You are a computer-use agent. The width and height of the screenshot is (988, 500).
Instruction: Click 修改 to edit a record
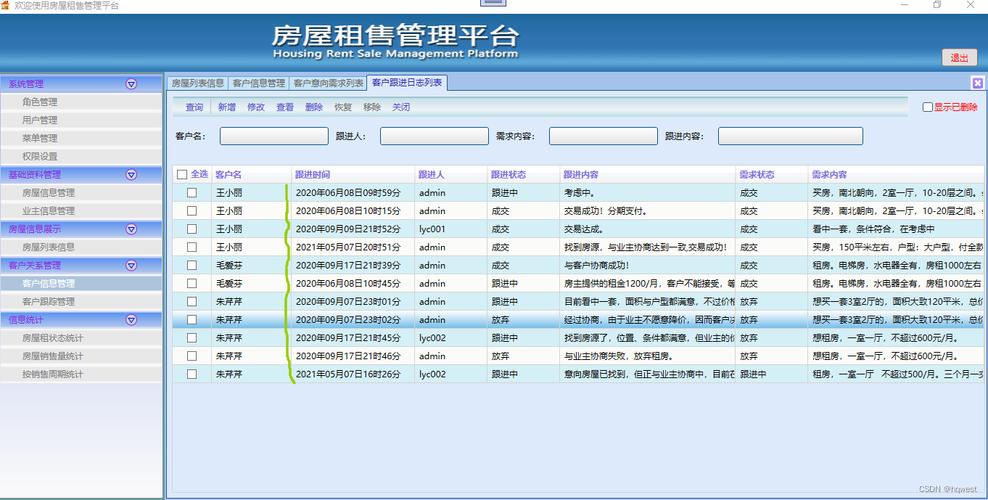(x=256, y=107)
